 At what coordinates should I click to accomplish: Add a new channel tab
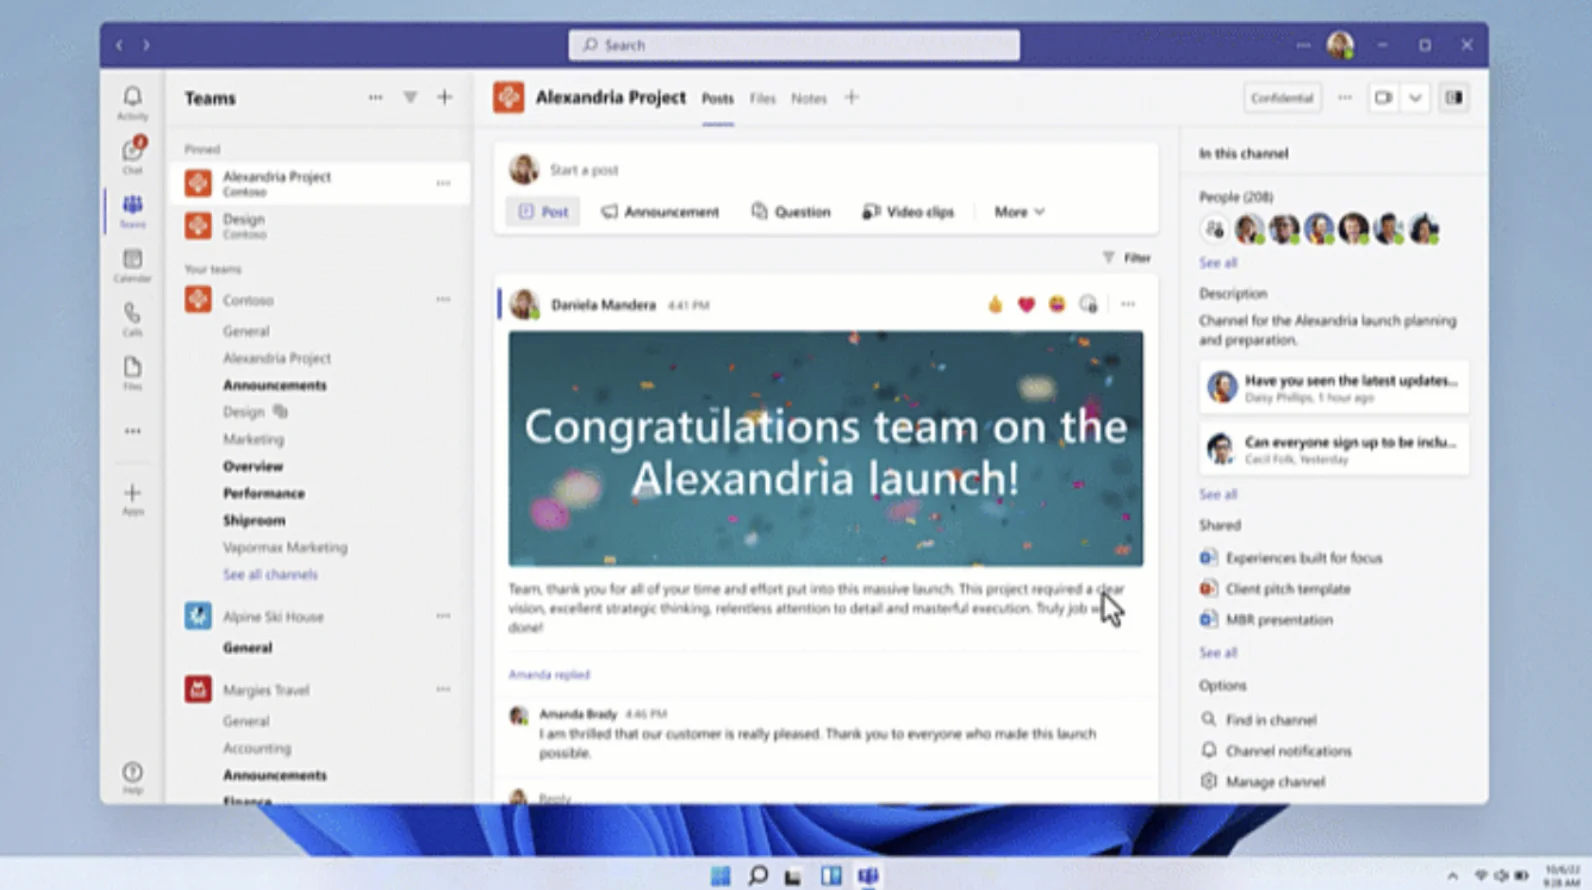click(852, 97)
